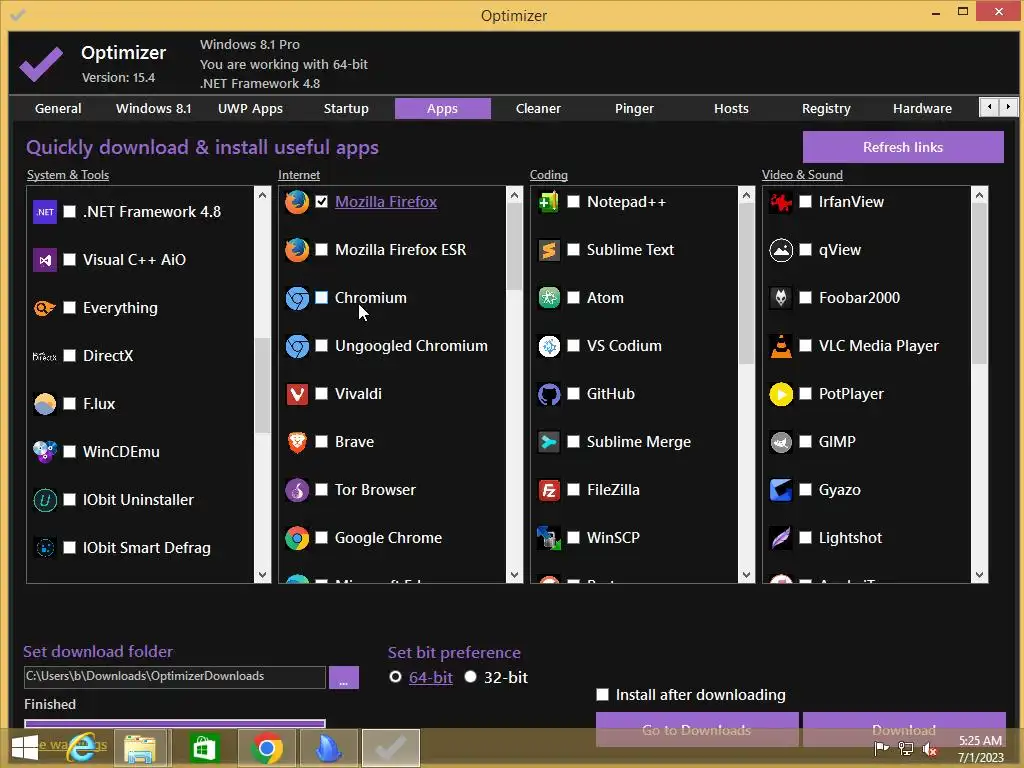The width and height of the screenshot is (1024, 768).
Task: Click Coding list down arrow
Action: 746,575
